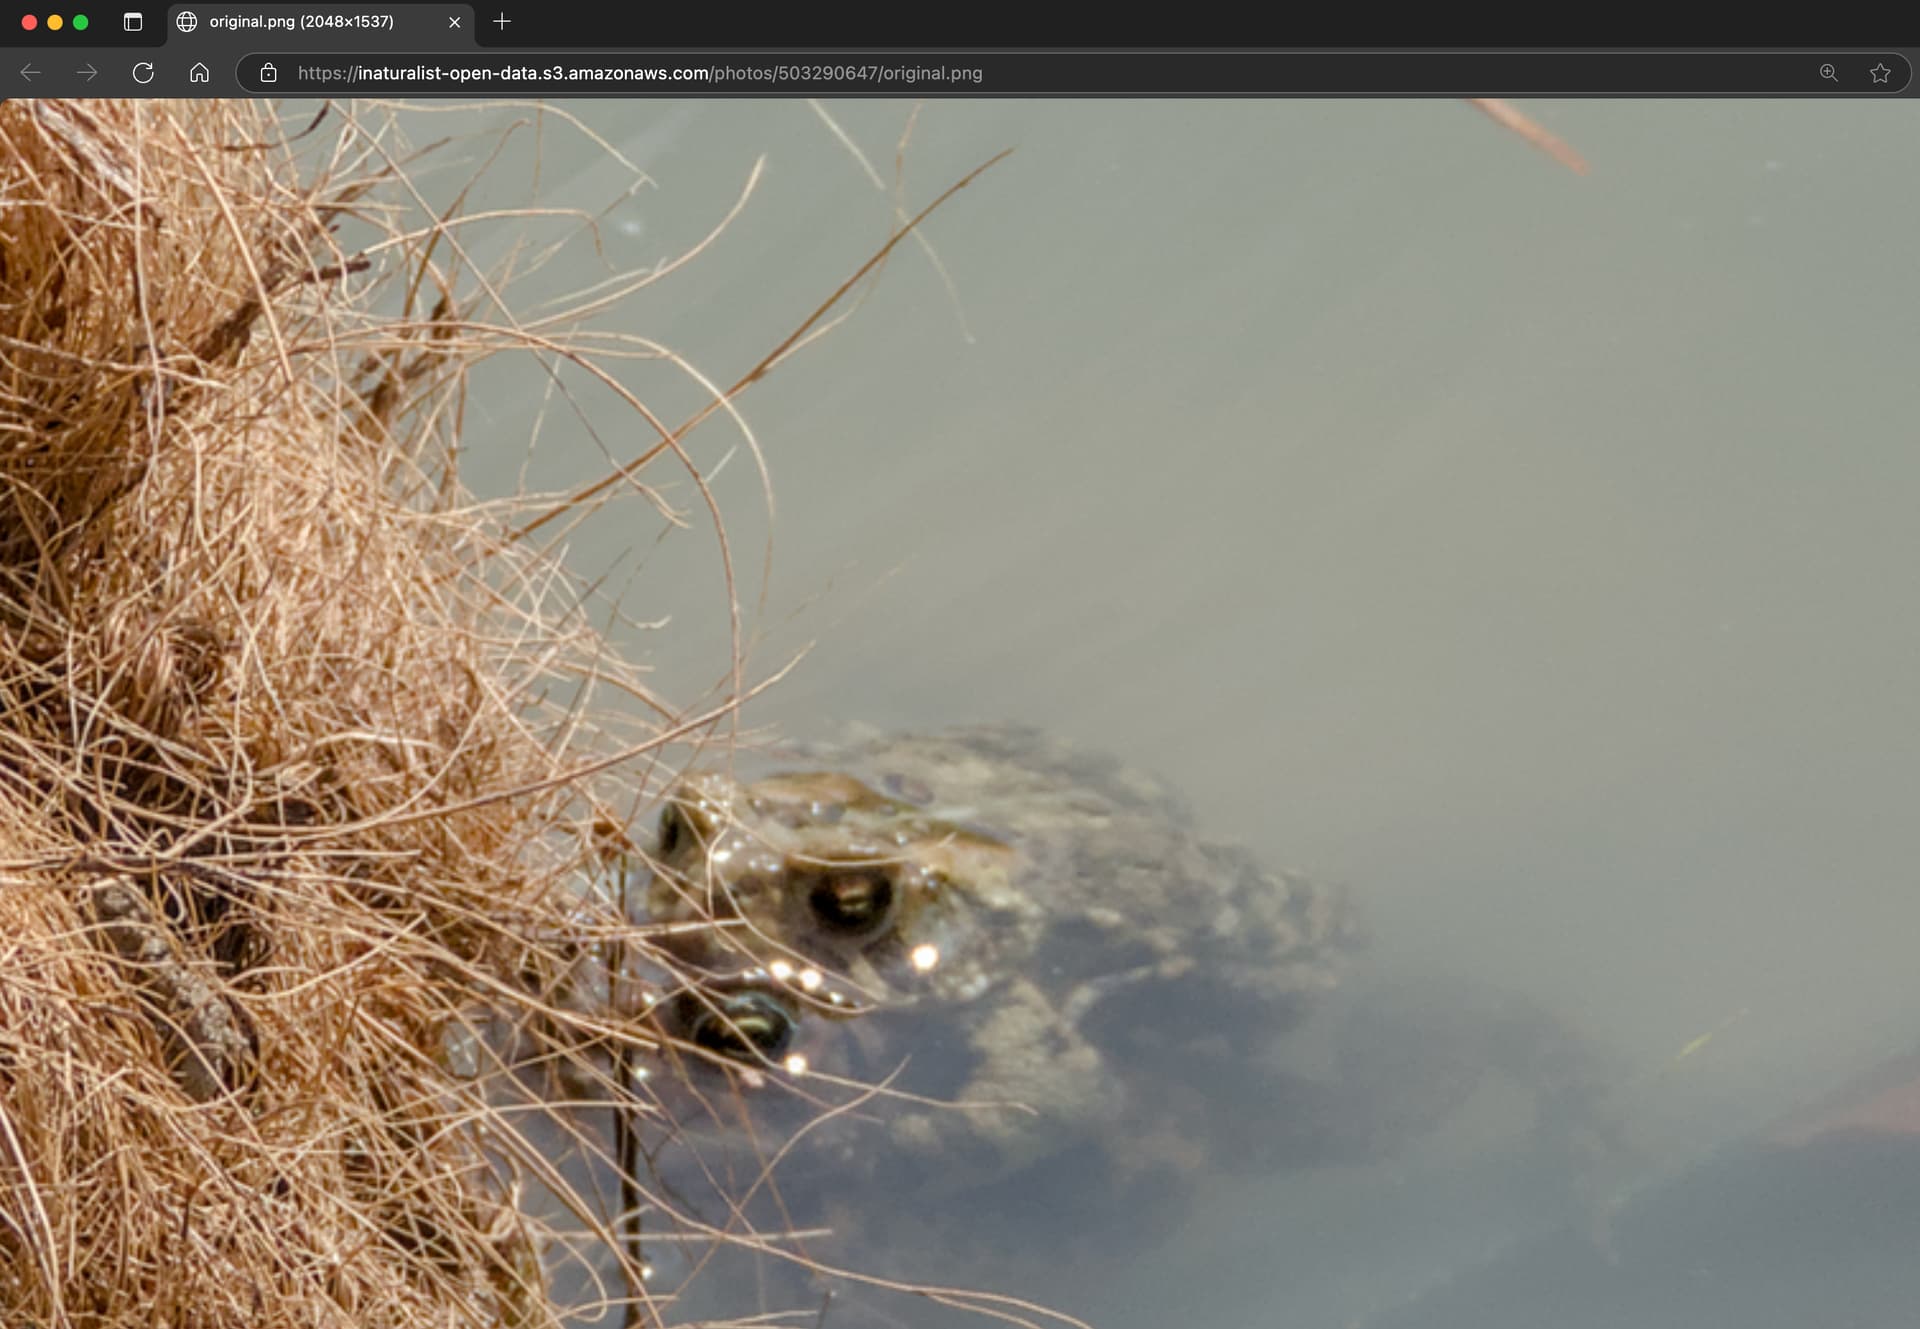The height and width of the screenshot is (1329, 1920).
Task: View site info via the lock icon
Action: [268, 73]
